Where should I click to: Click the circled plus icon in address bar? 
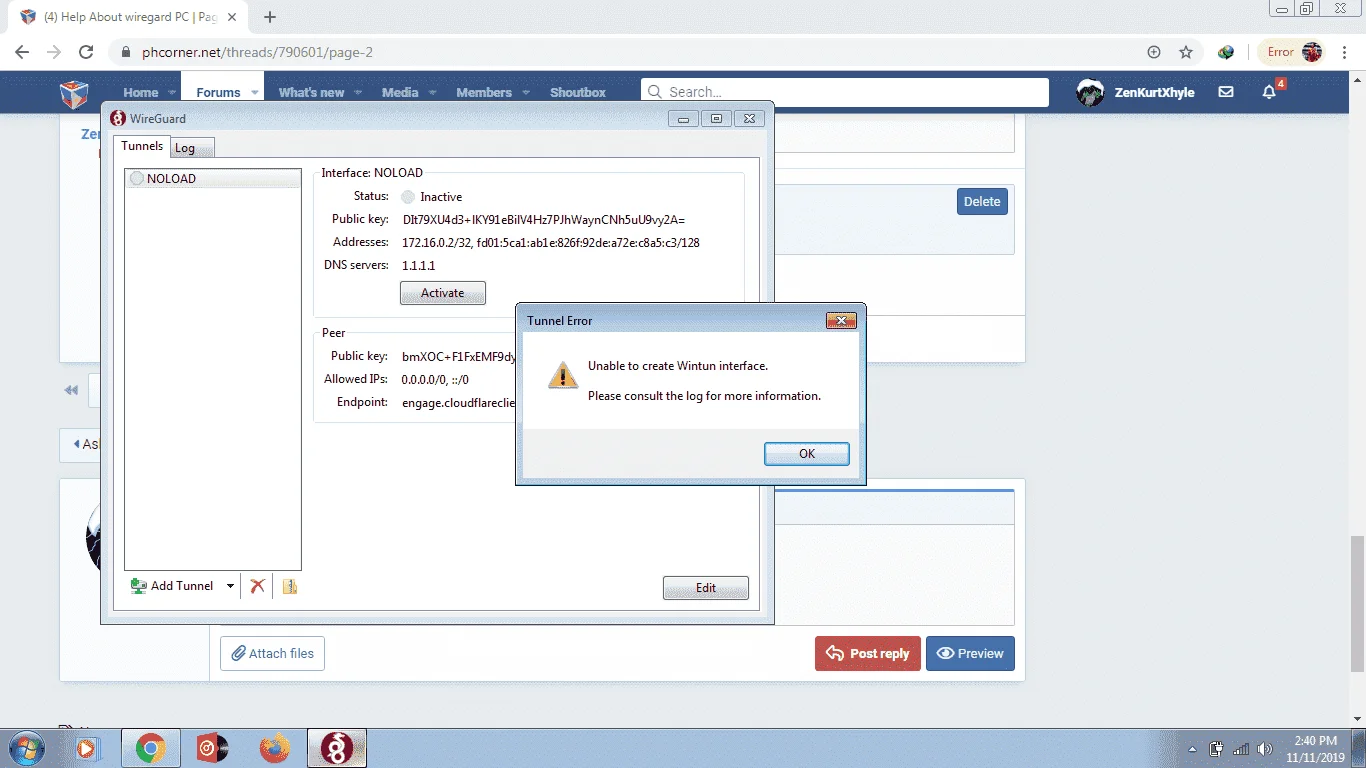tap(1154, 52)
